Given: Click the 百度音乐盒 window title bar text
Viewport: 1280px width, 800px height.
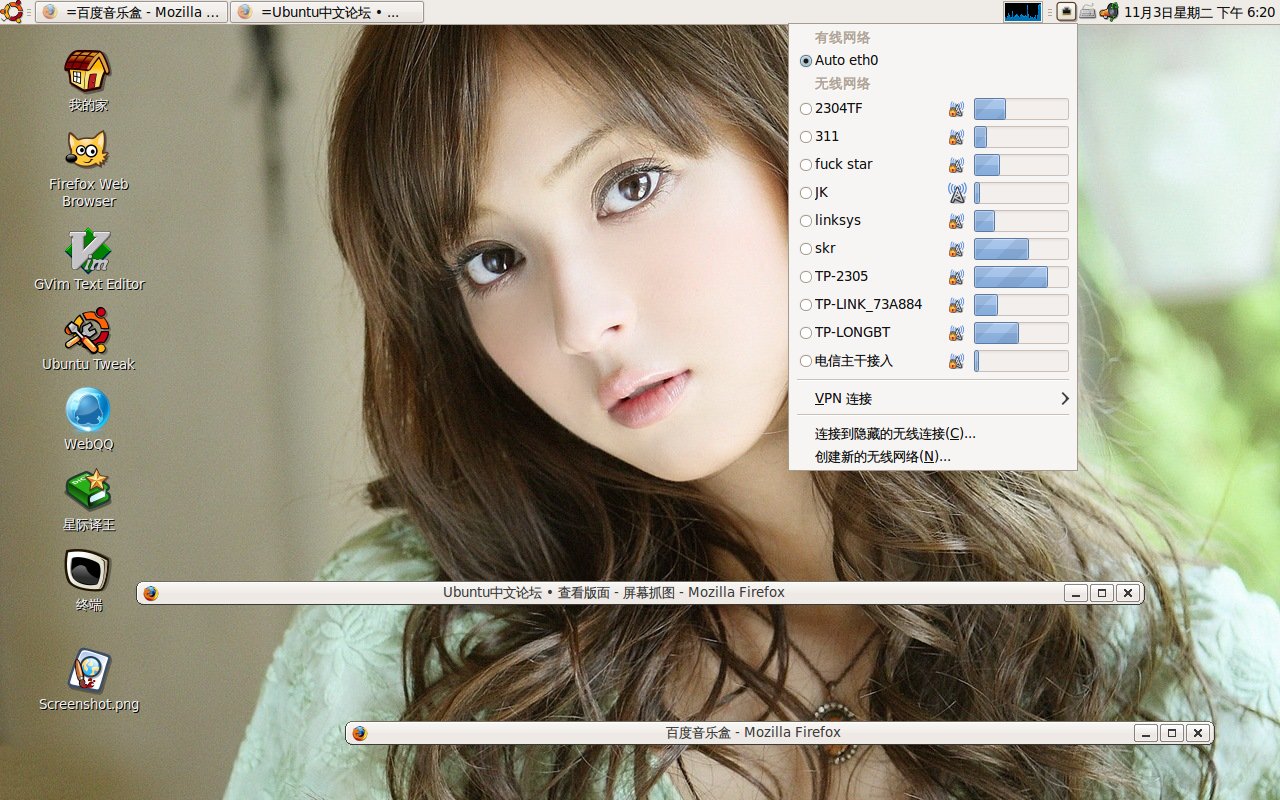Looking at the screenshot, I should [x=753, y=733].
